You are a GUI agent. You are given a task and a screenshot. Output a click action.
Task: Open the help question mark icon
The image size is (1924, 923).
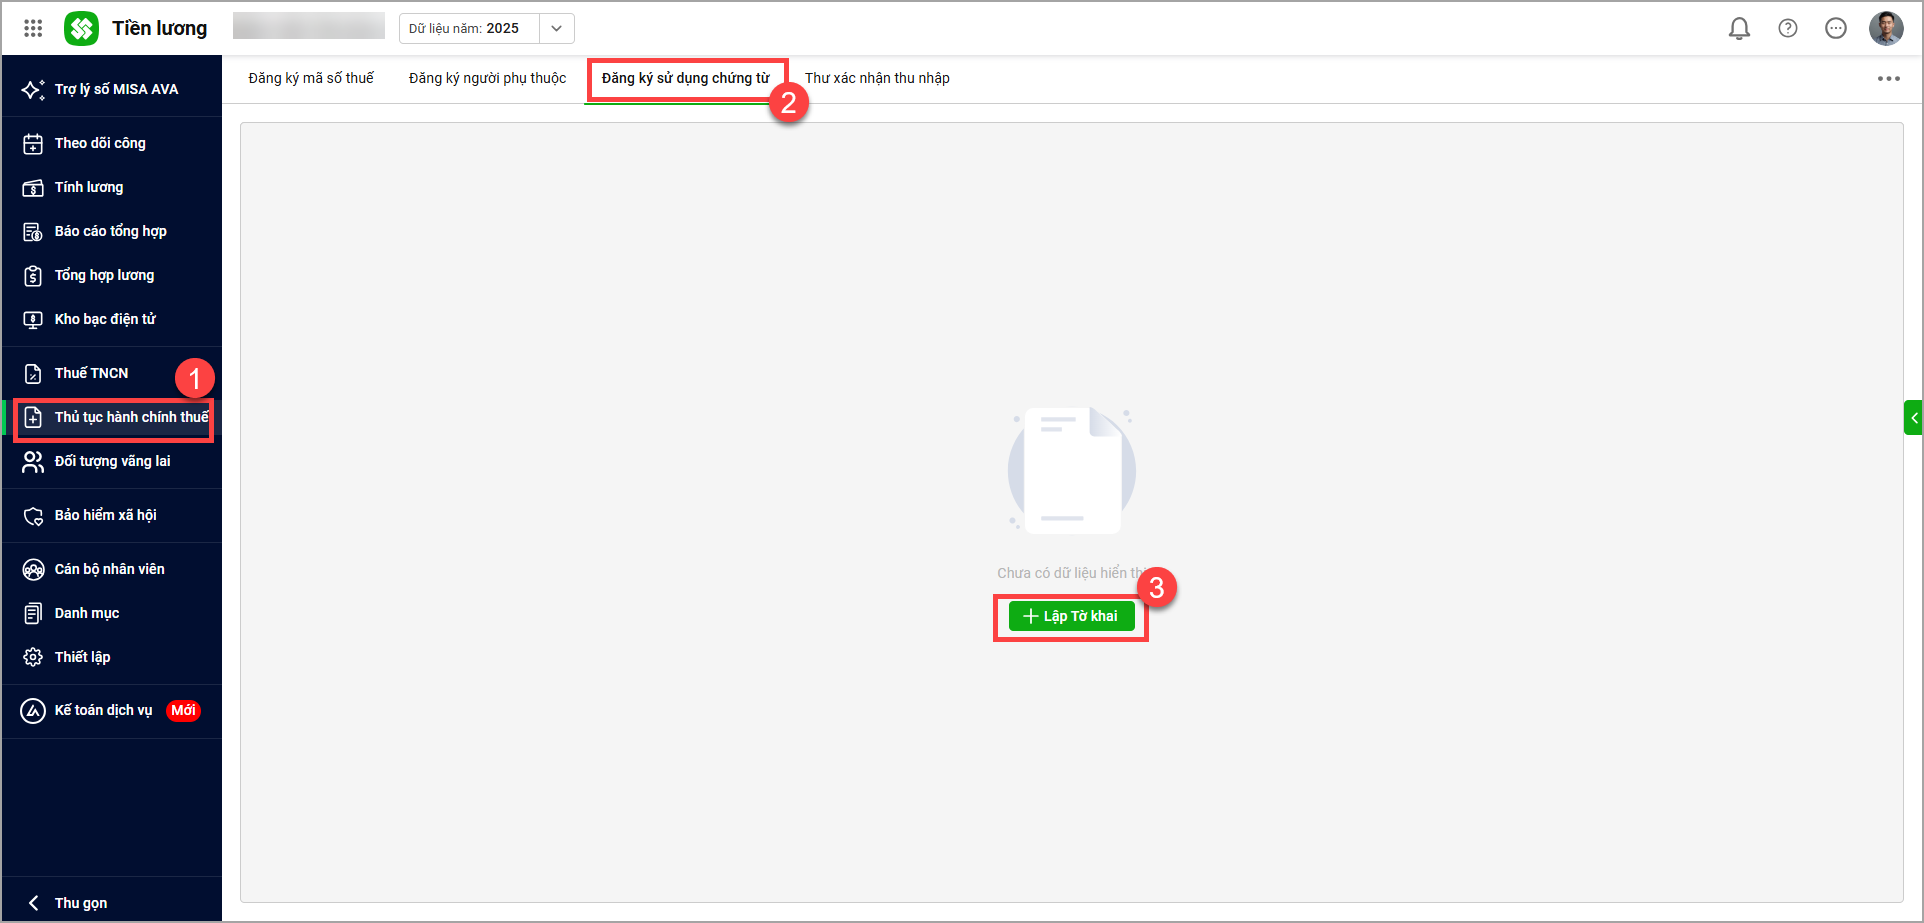[1787, 28]
